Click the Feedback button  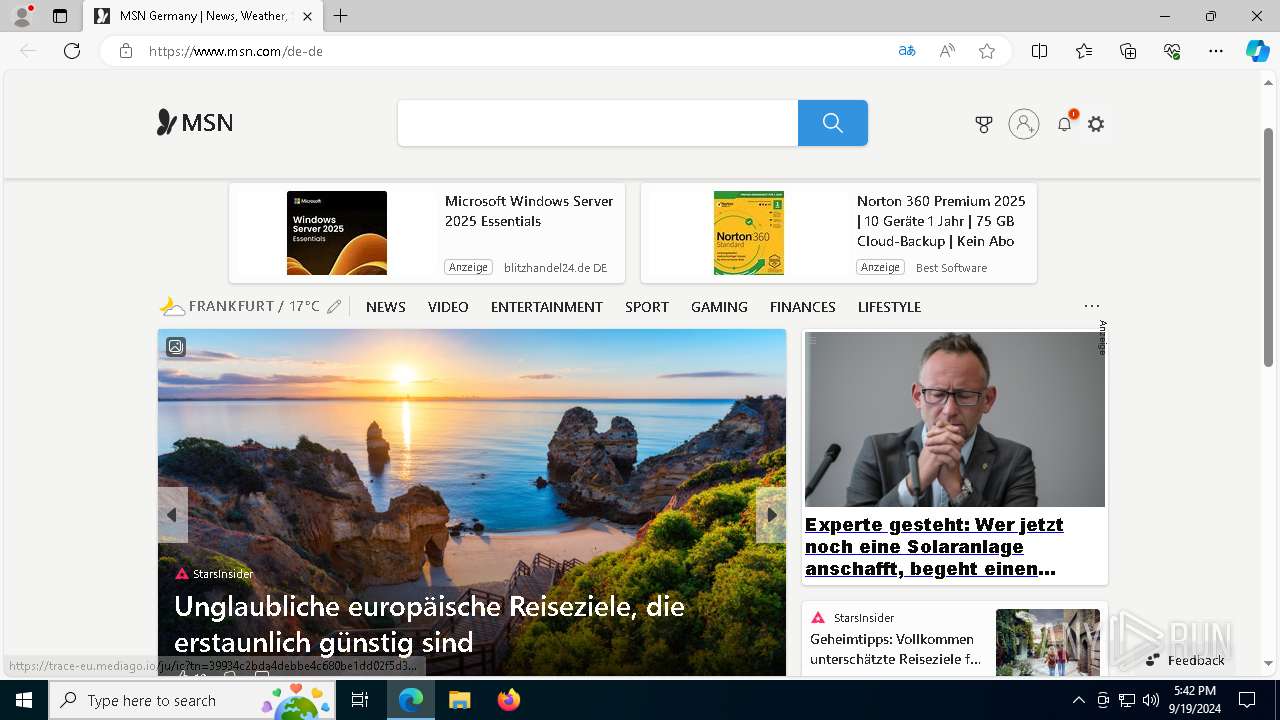(x=1185, y=660)
